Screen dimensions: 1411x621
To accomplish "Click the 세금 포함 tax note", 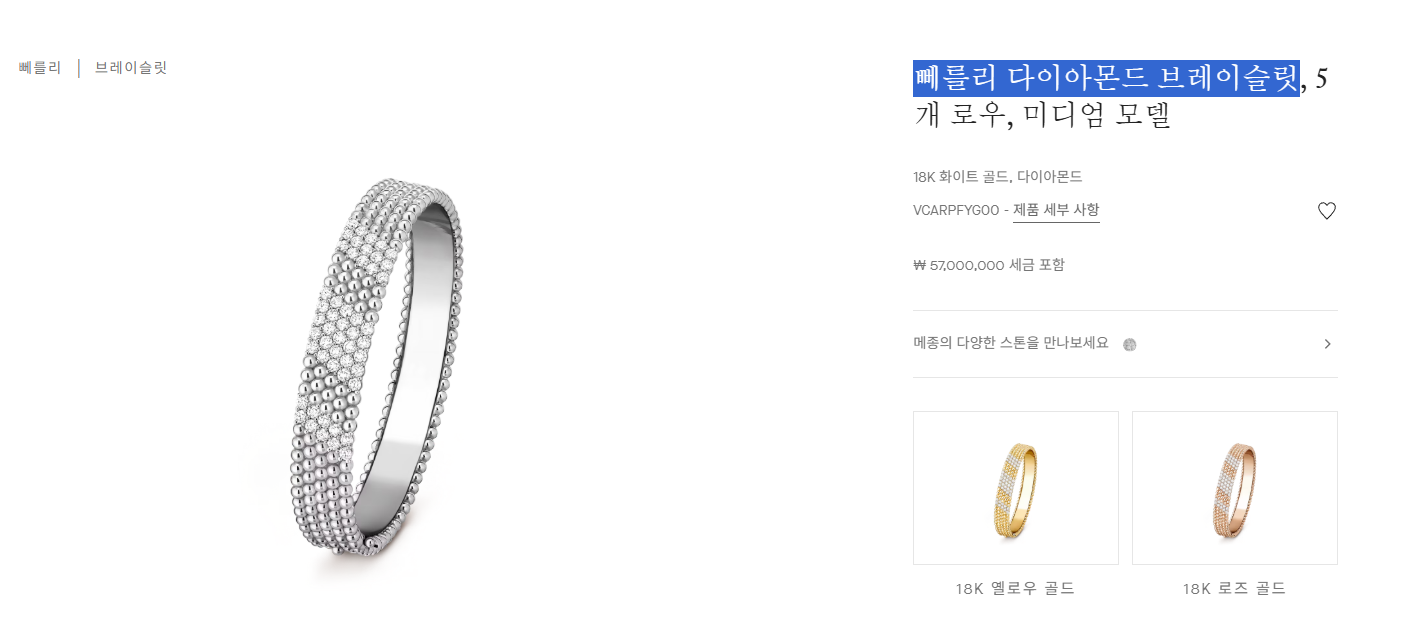I will (1037, 265).
